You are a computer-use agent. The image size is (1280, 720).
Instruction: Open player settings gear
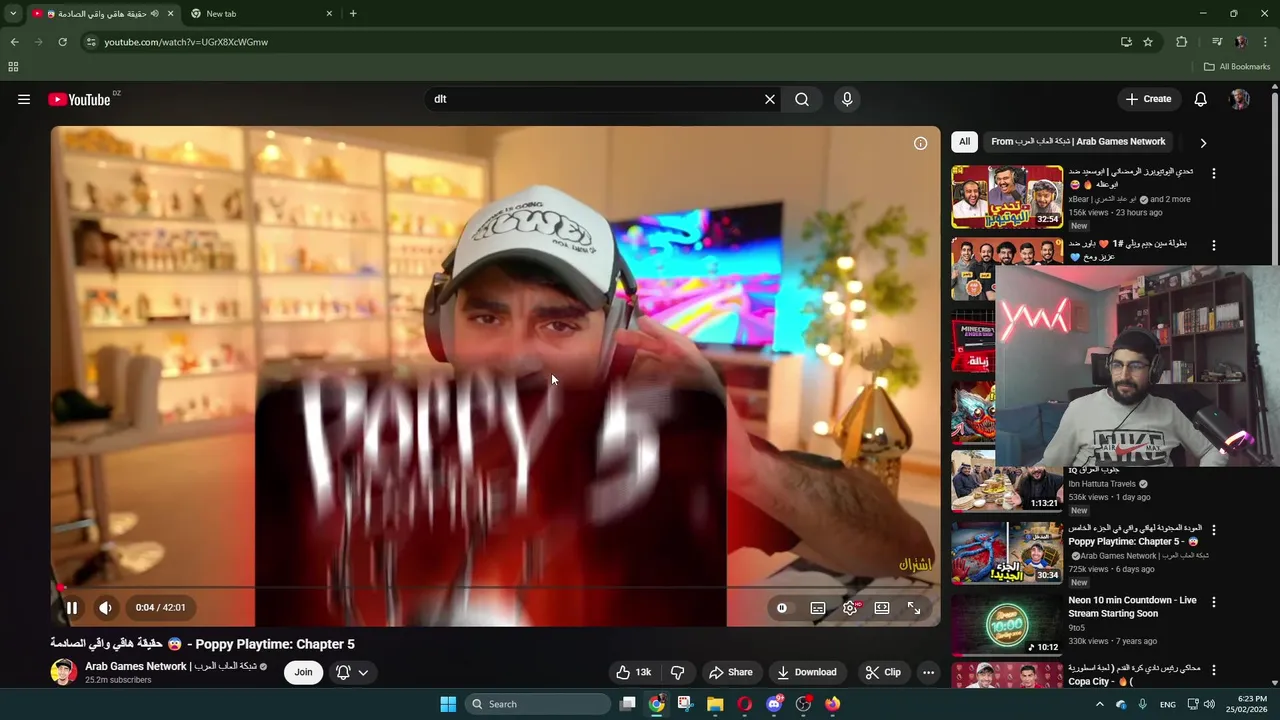point(850,608)
